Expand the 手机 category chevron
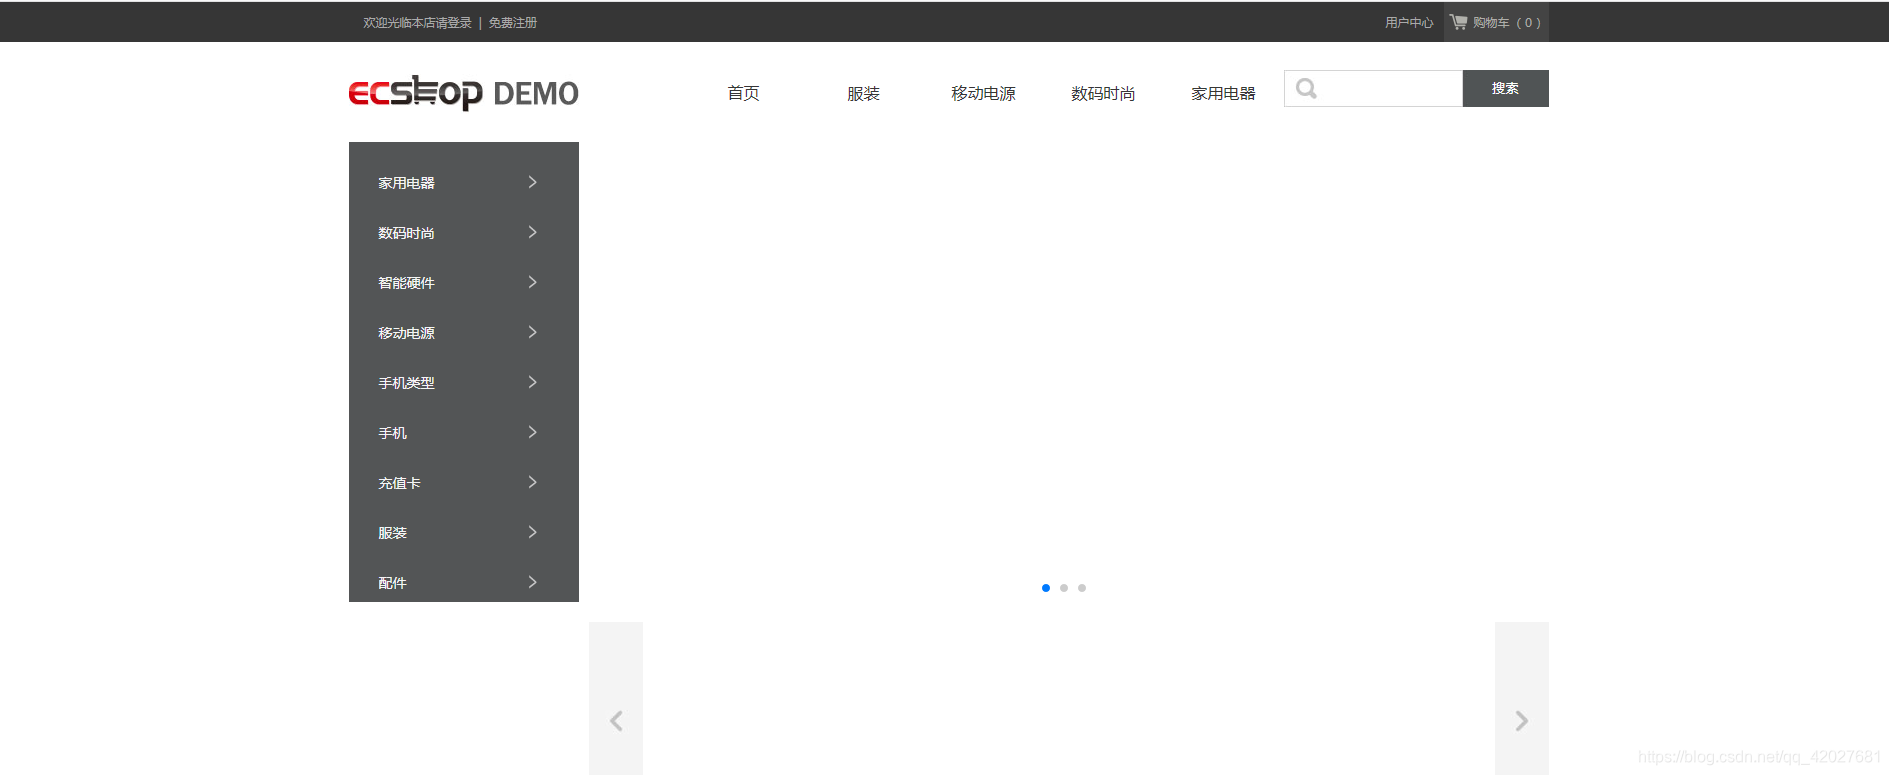The height and width of the screenshot is (775, 1889). [532, 432]
